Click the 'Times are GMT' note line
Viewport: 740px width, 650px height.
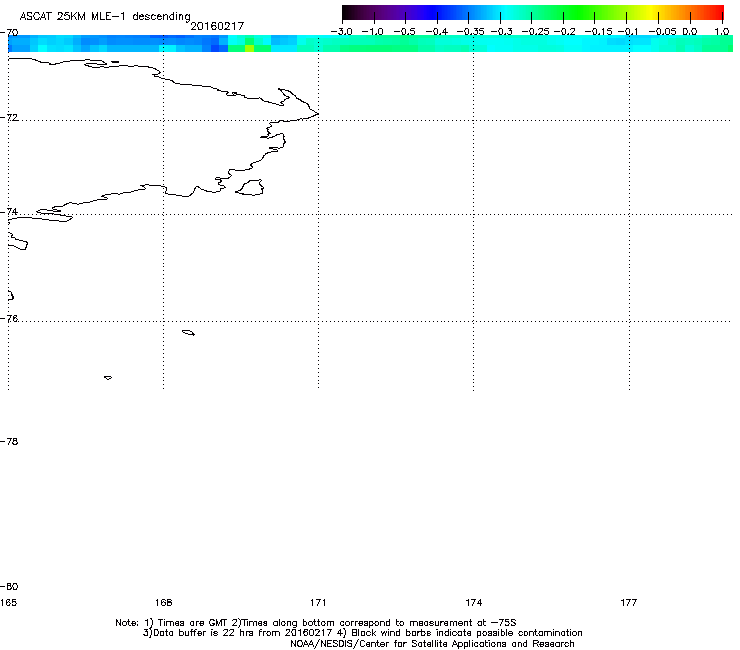[x=316, y=623]
